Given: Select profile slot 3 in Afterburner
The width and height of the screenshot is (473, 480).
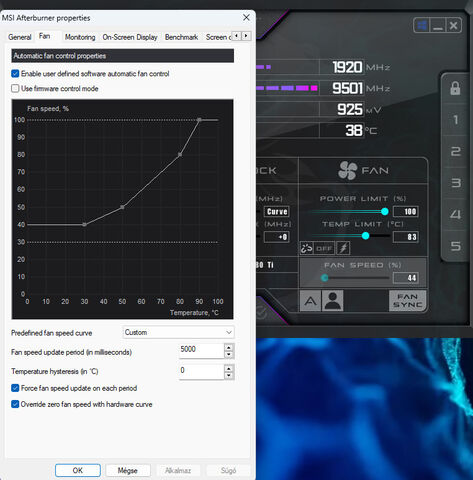Looking at the screenshot, I should click(x=456, y=183).
